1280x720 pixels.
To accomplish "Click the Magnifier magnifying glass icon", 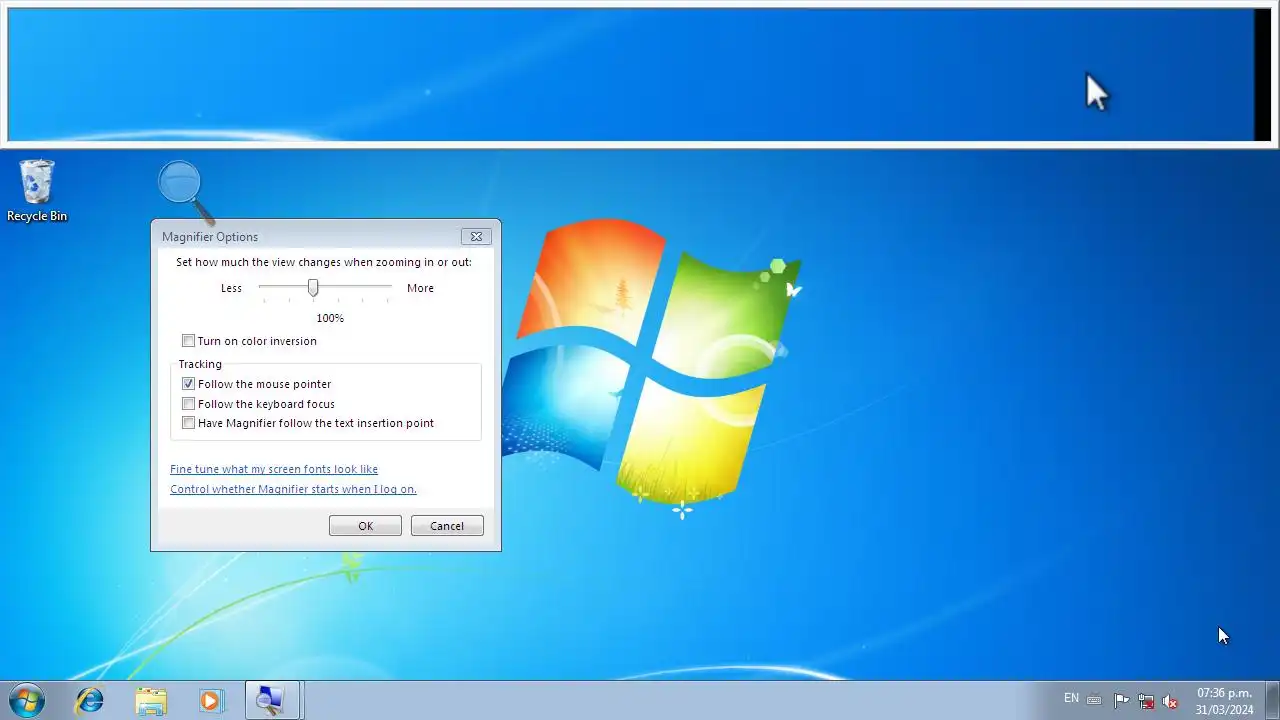I will [x=186, y=192].
